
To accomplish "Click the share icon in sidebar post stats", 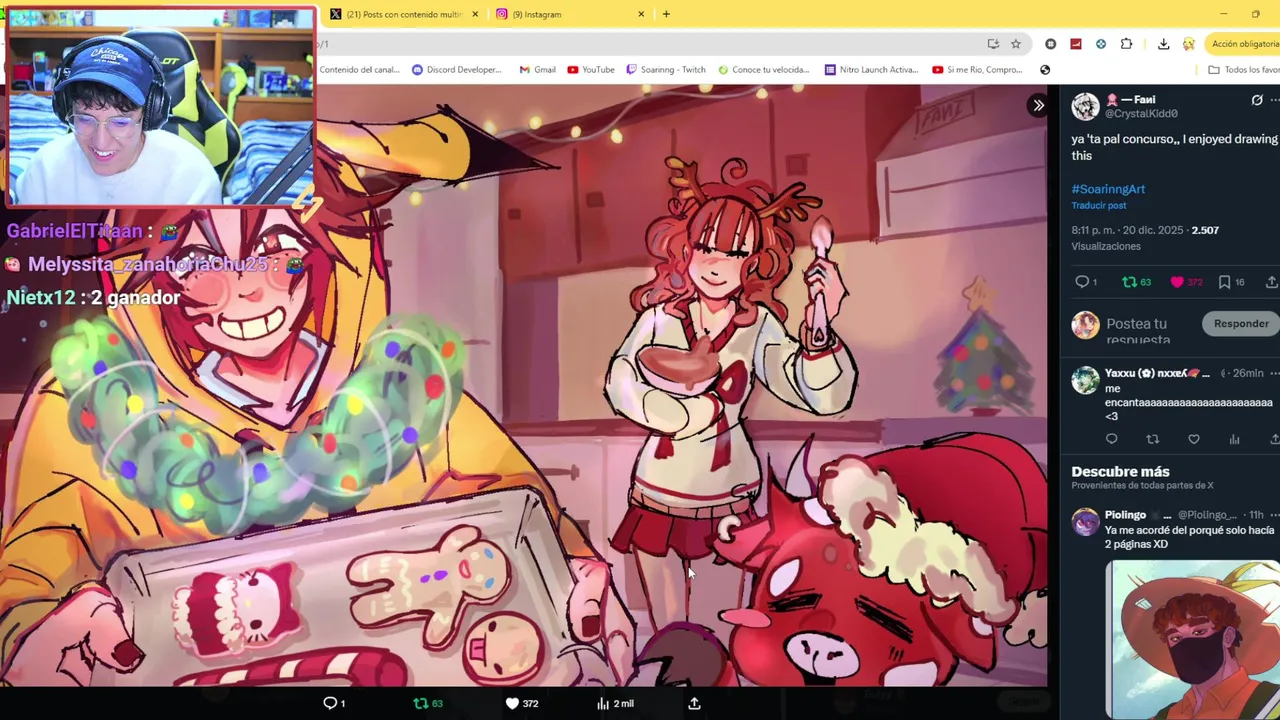I will tap(1272, 282).
